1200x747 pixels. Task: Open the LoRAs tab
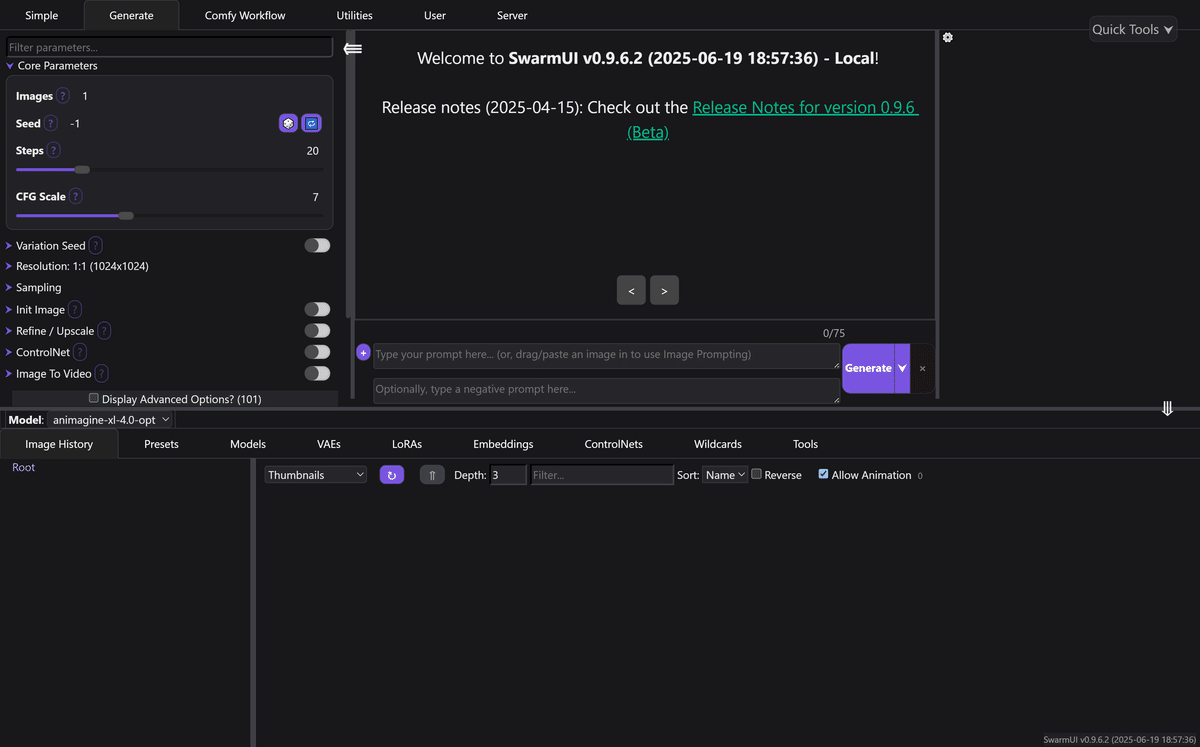[x=406, y=443]
